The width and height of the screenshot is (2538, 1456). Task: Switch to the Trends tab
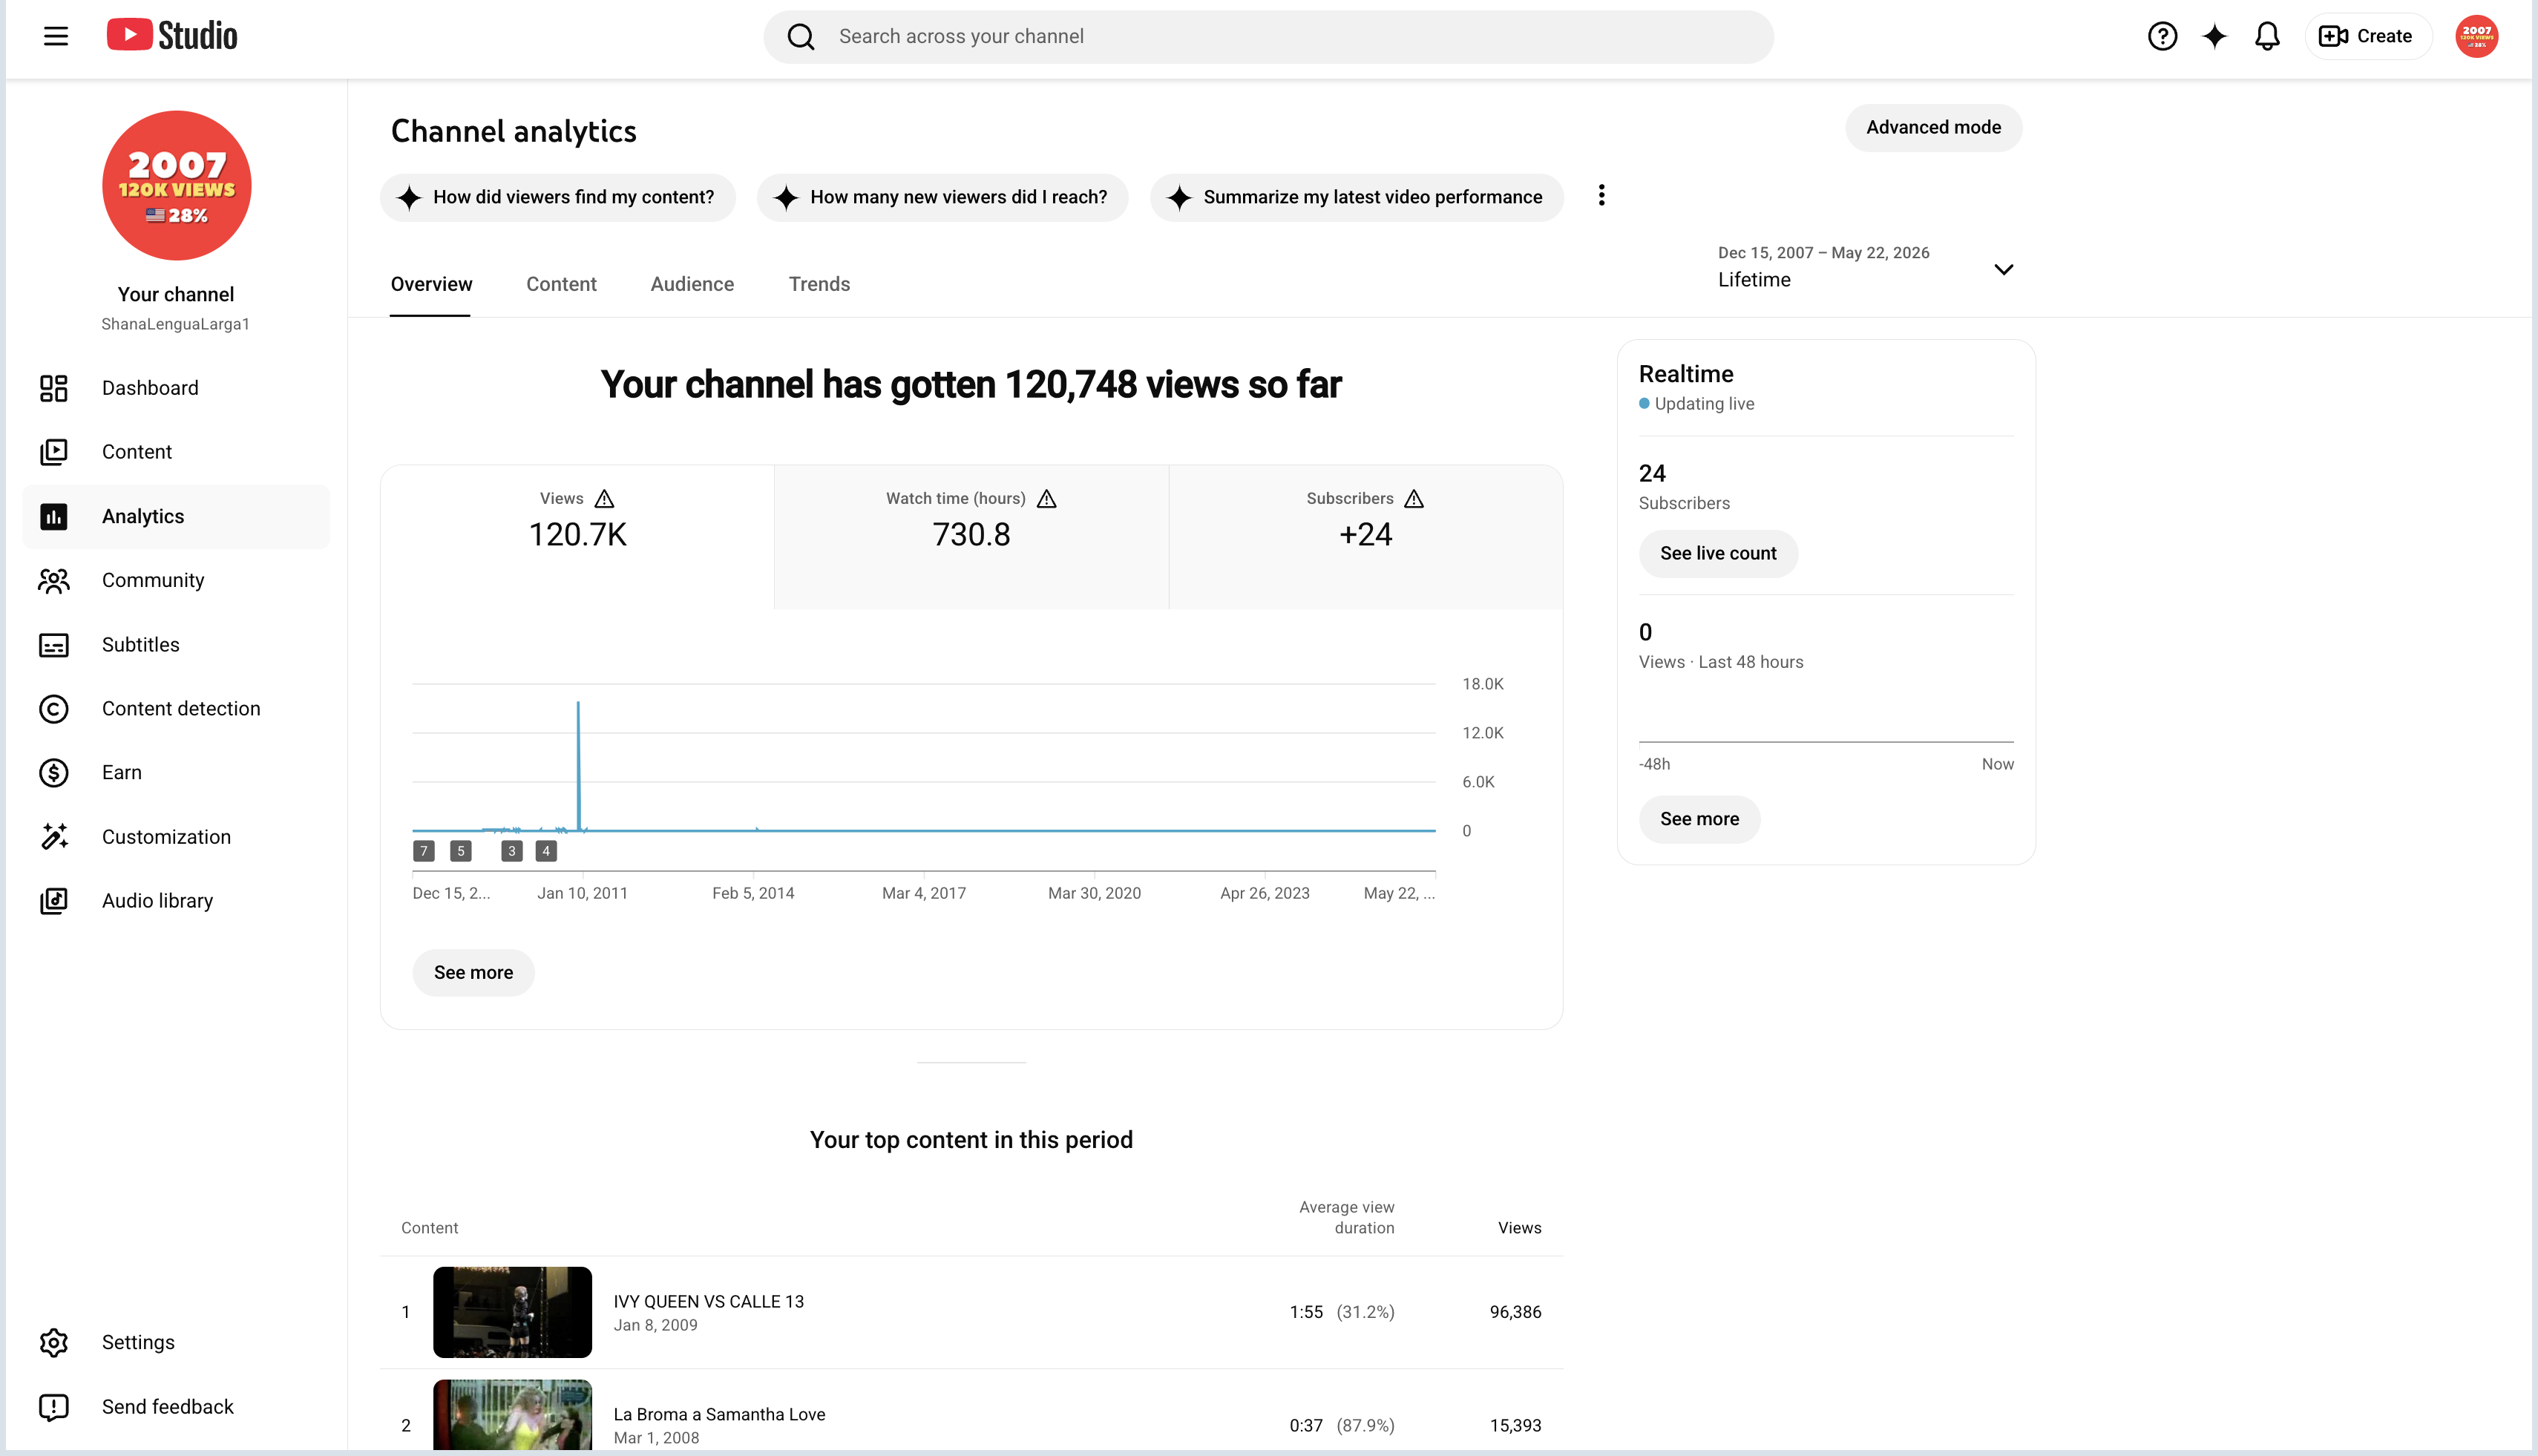pyautogui.click(x=819, y=285)
